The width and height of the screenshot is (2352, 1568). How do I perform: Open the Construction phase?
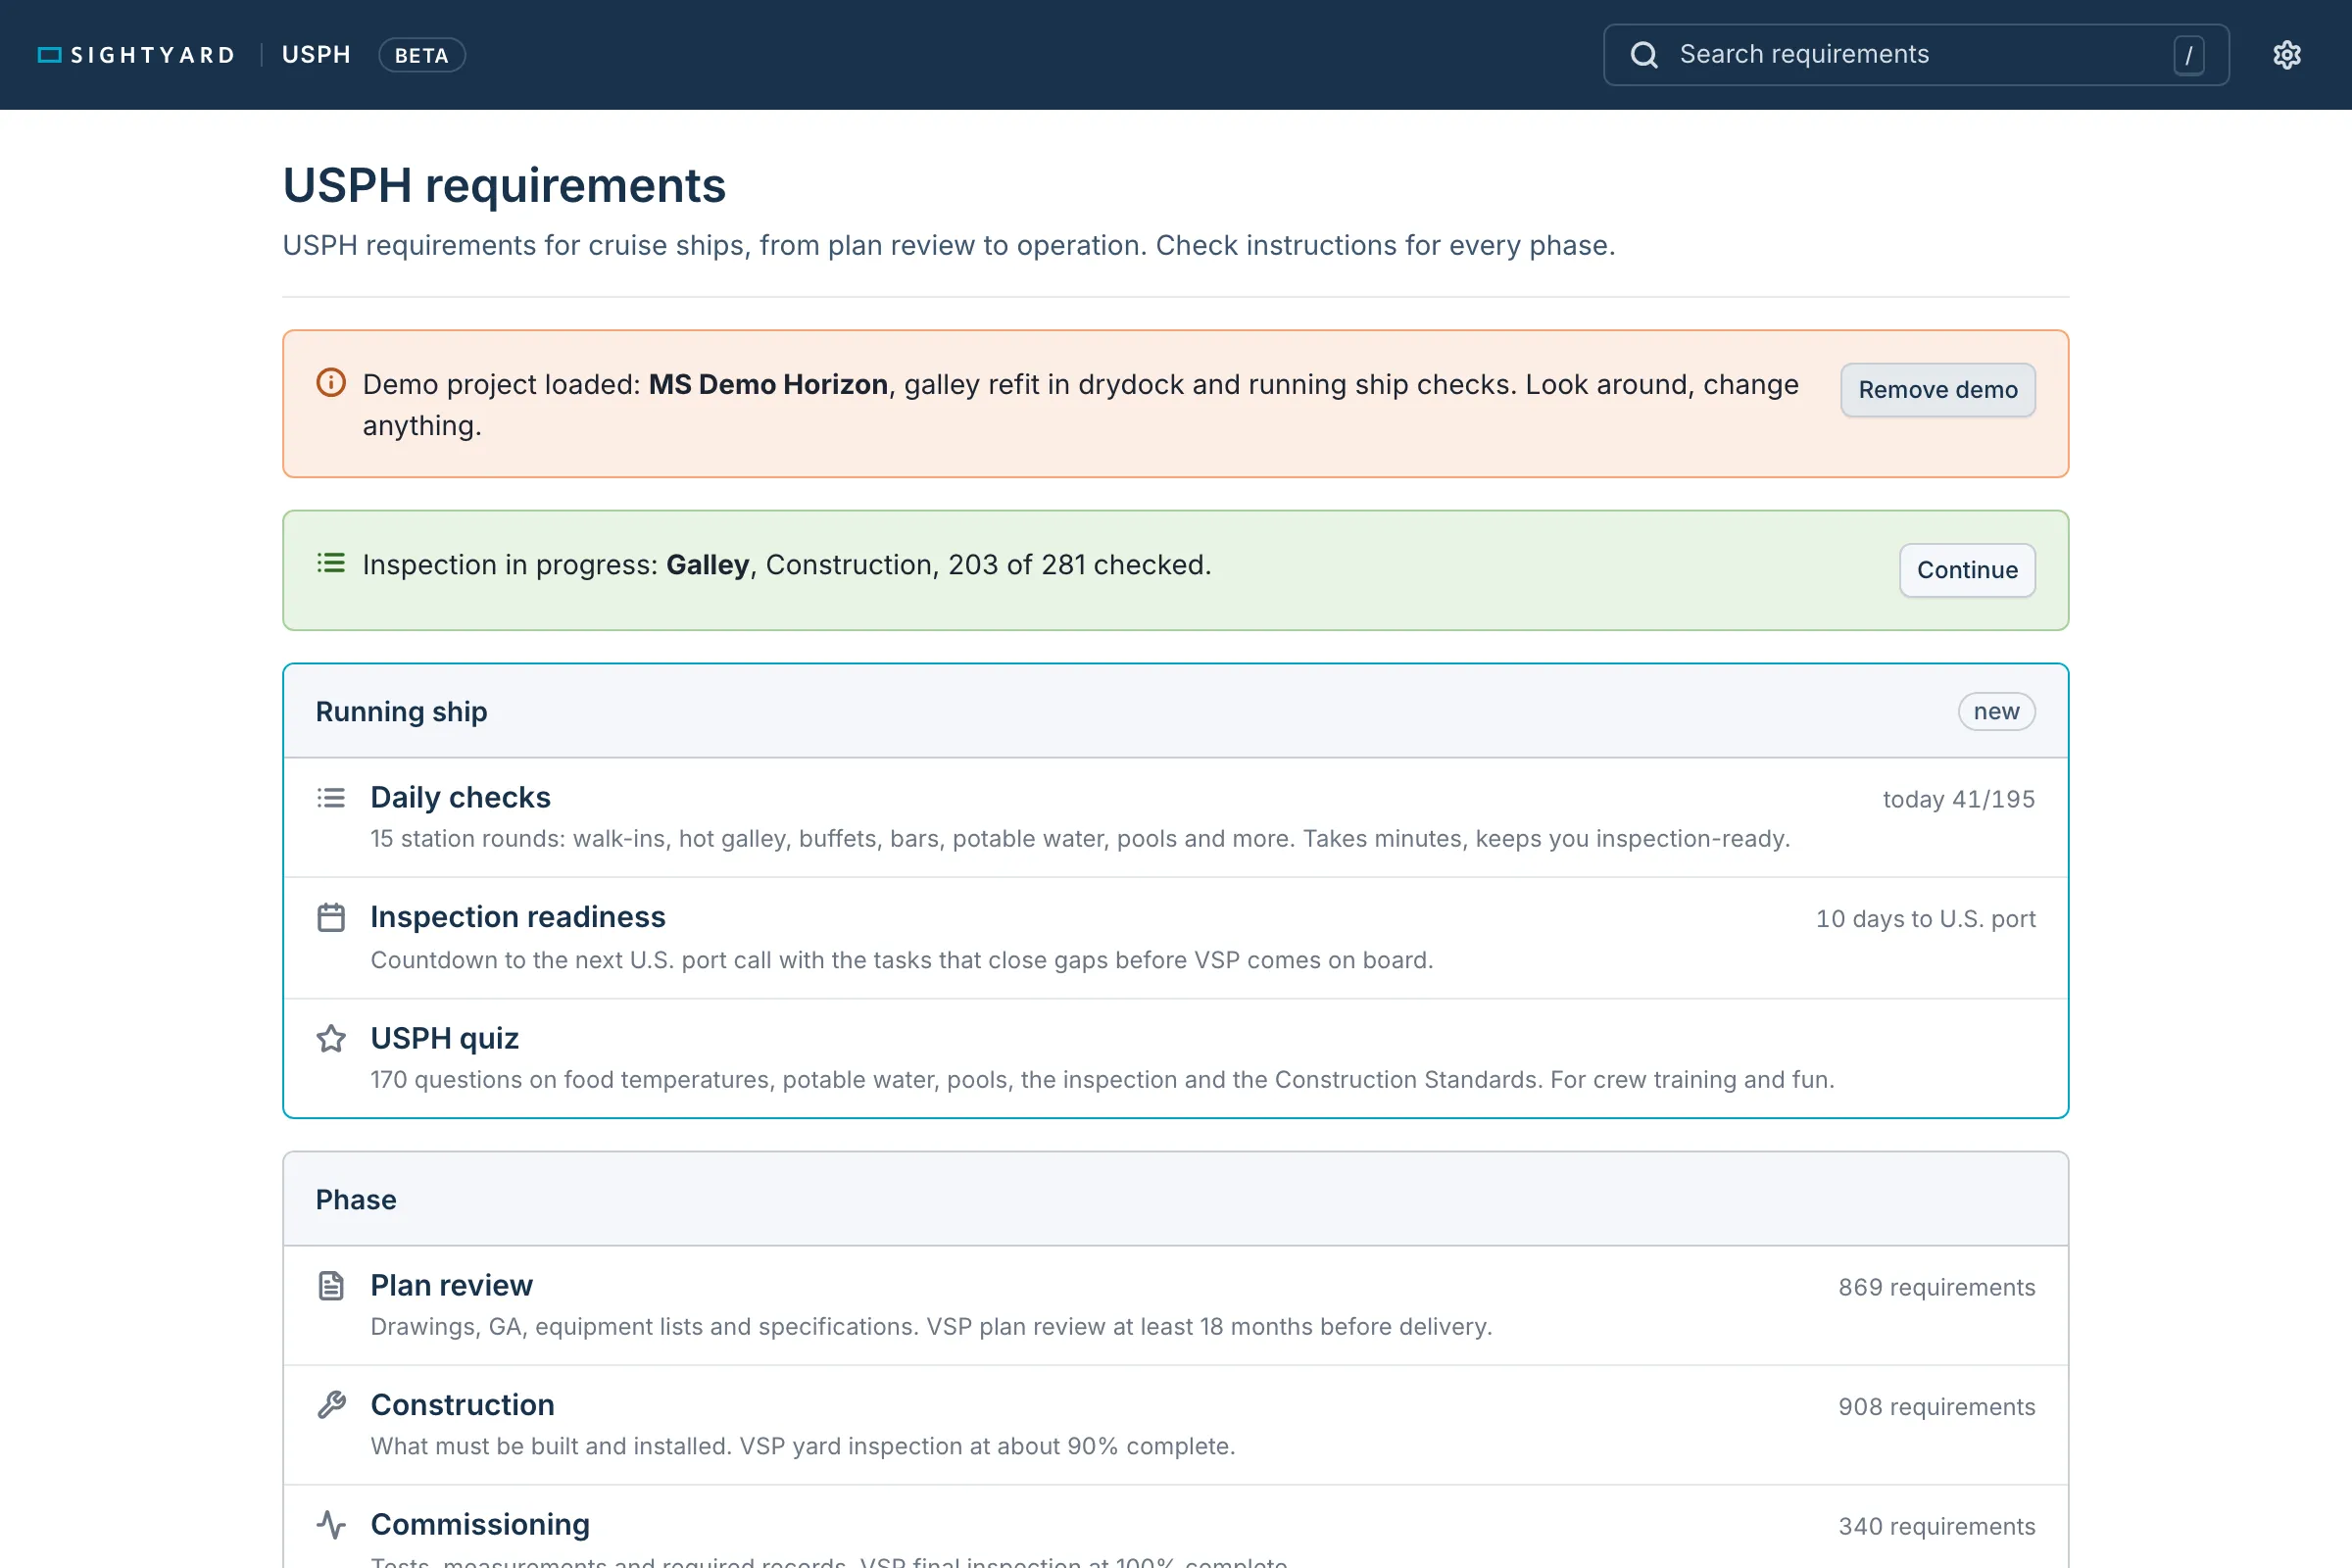tap(1176, 1425)
